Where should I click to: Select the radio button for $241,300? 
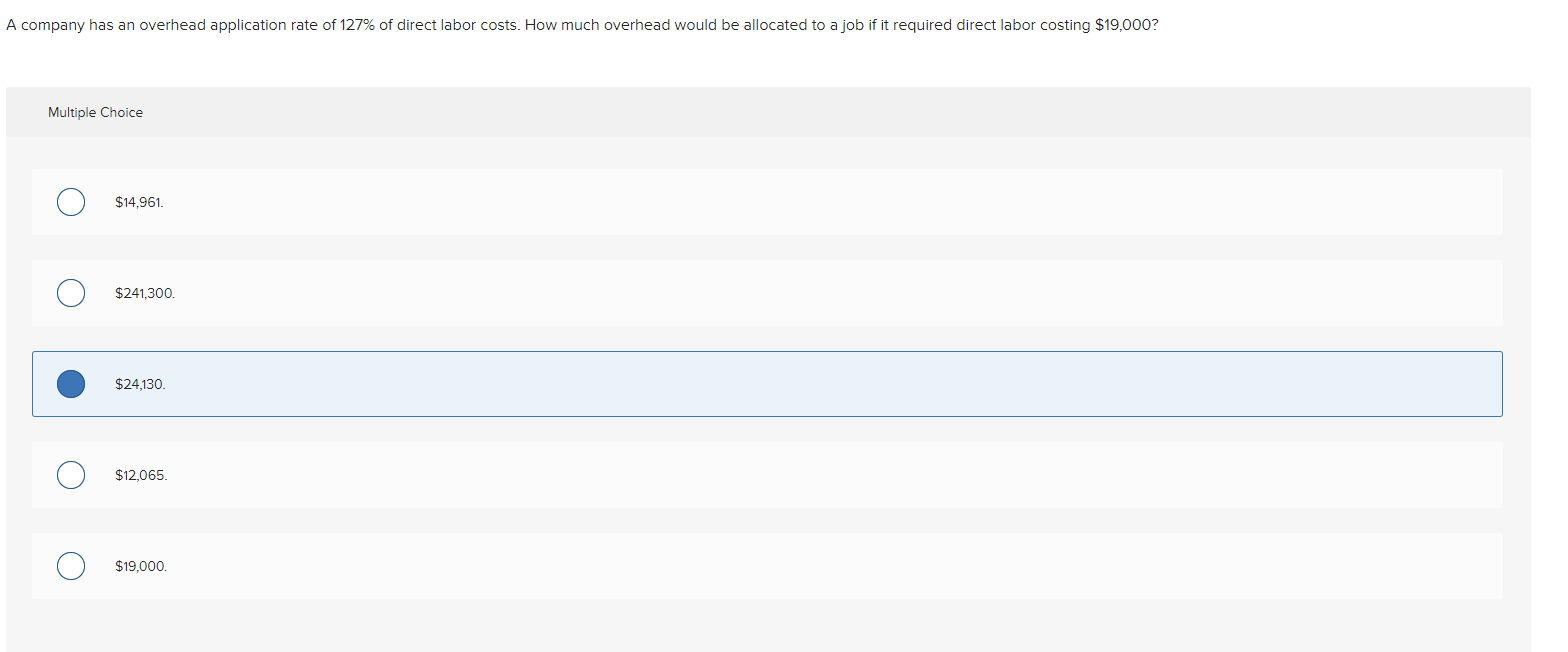(x=70, y=292)
